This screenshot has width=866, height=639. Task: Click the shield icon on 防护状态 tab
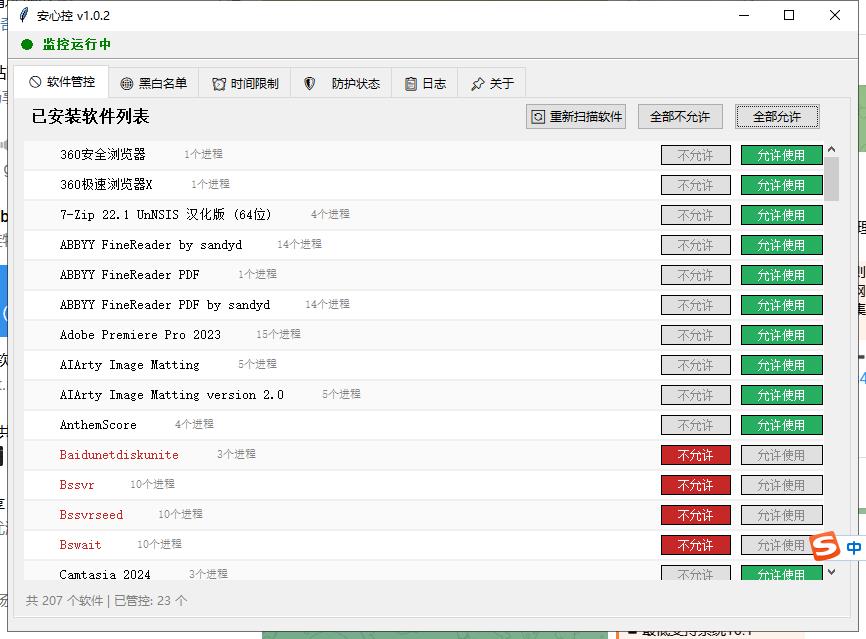point(310,83)
